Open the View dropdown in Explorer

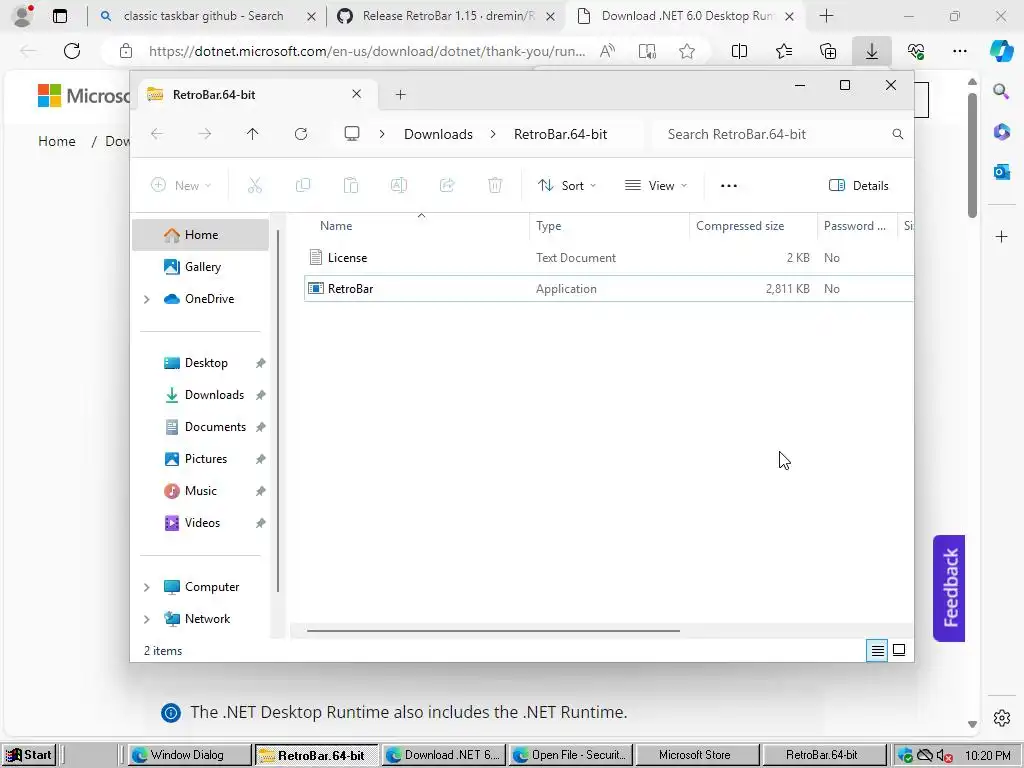pos(656,185)
